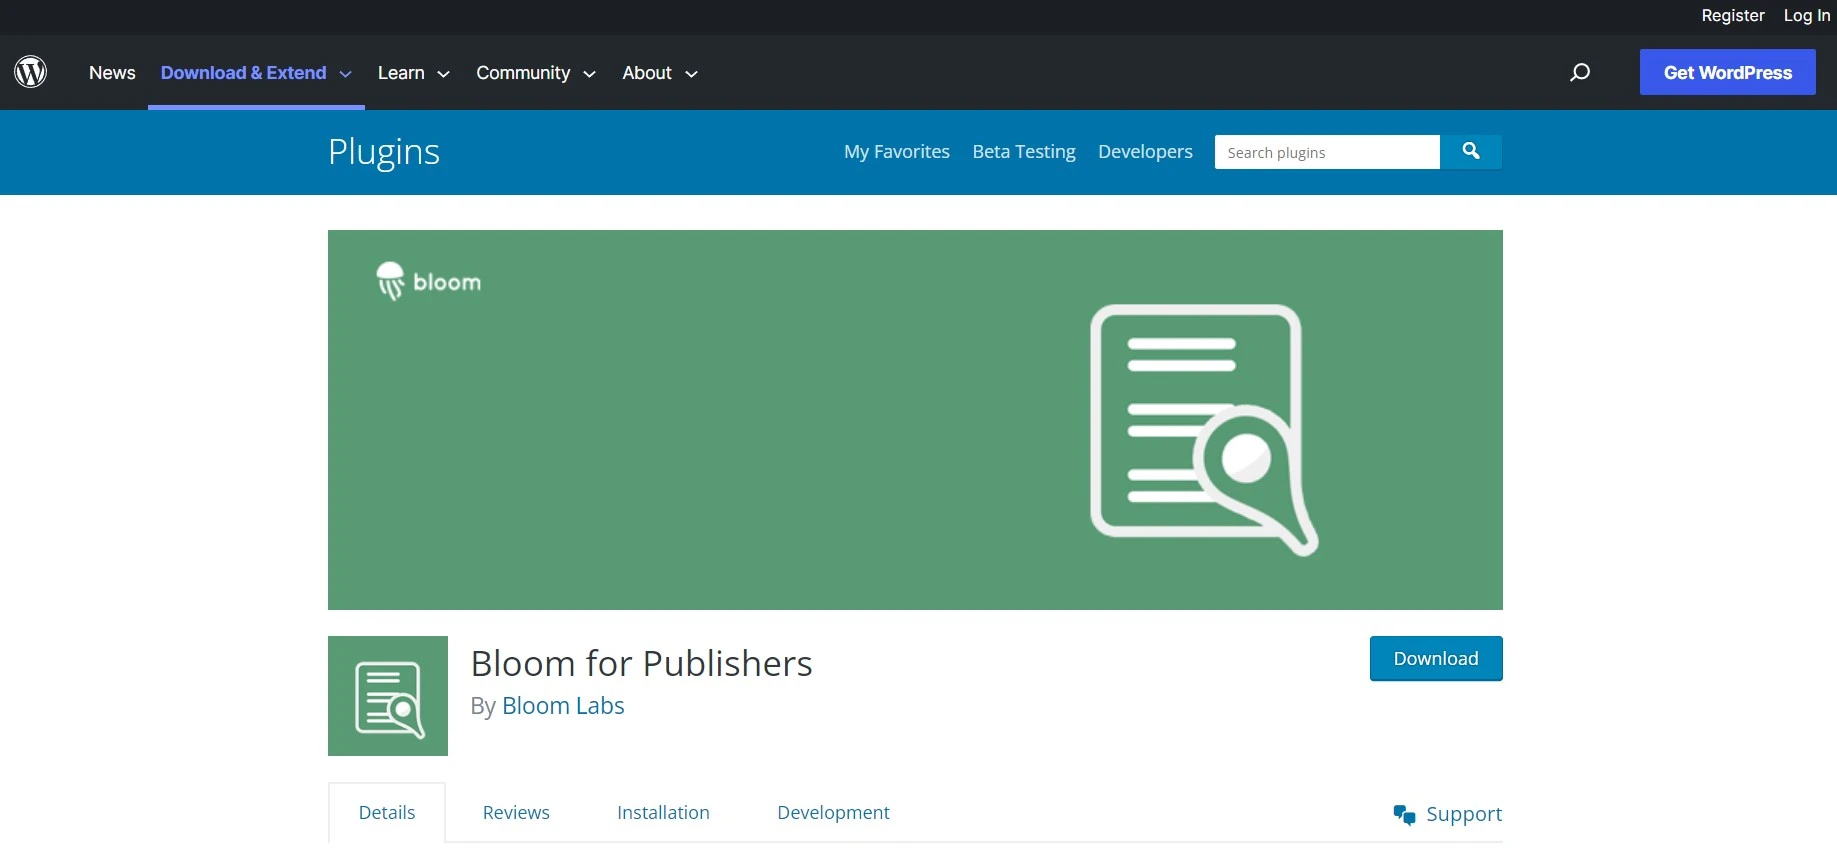Open the site search magnifier icon
This screenshot has height=867, width=1837.
[x=1580, y=72]
